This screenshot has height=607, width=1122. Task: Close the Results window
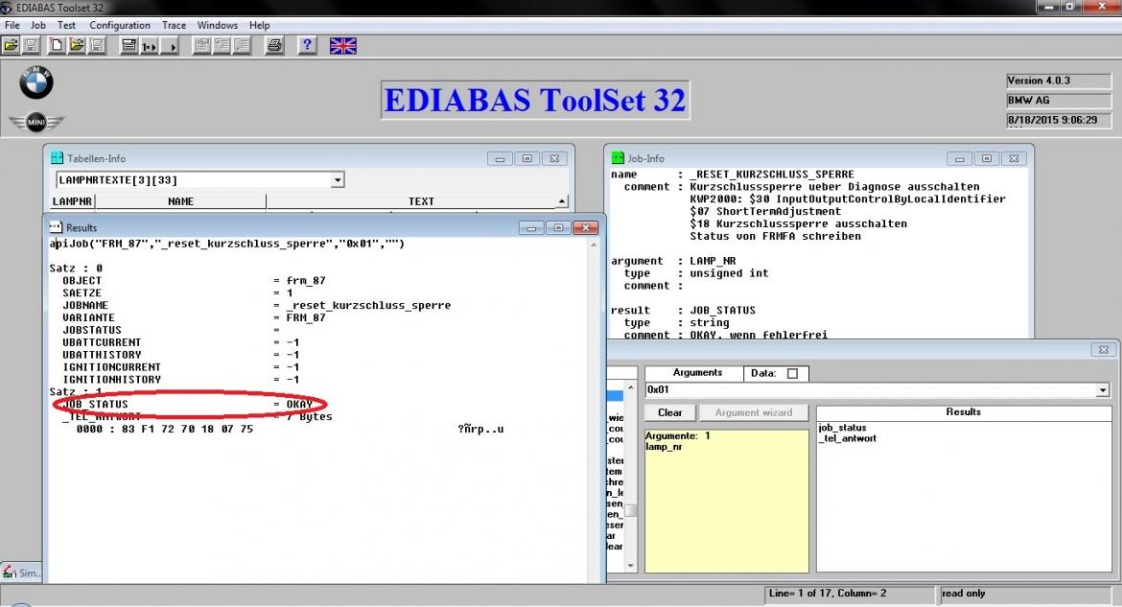584,228
